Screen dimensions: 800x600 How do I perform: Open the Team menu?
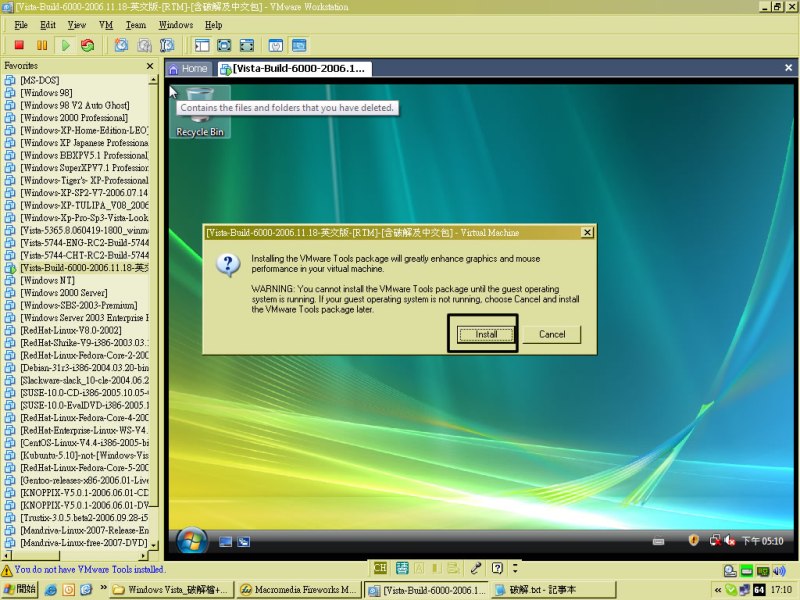tap(136, 25)
